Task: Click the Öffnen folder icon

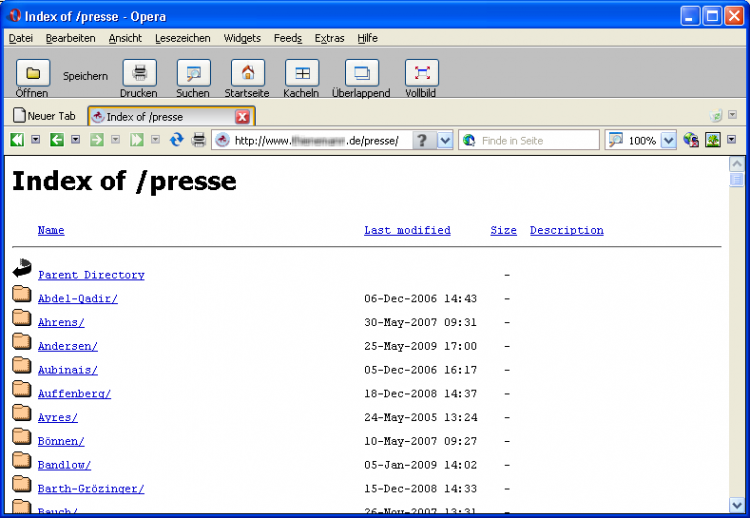Action: pos(32,73)
